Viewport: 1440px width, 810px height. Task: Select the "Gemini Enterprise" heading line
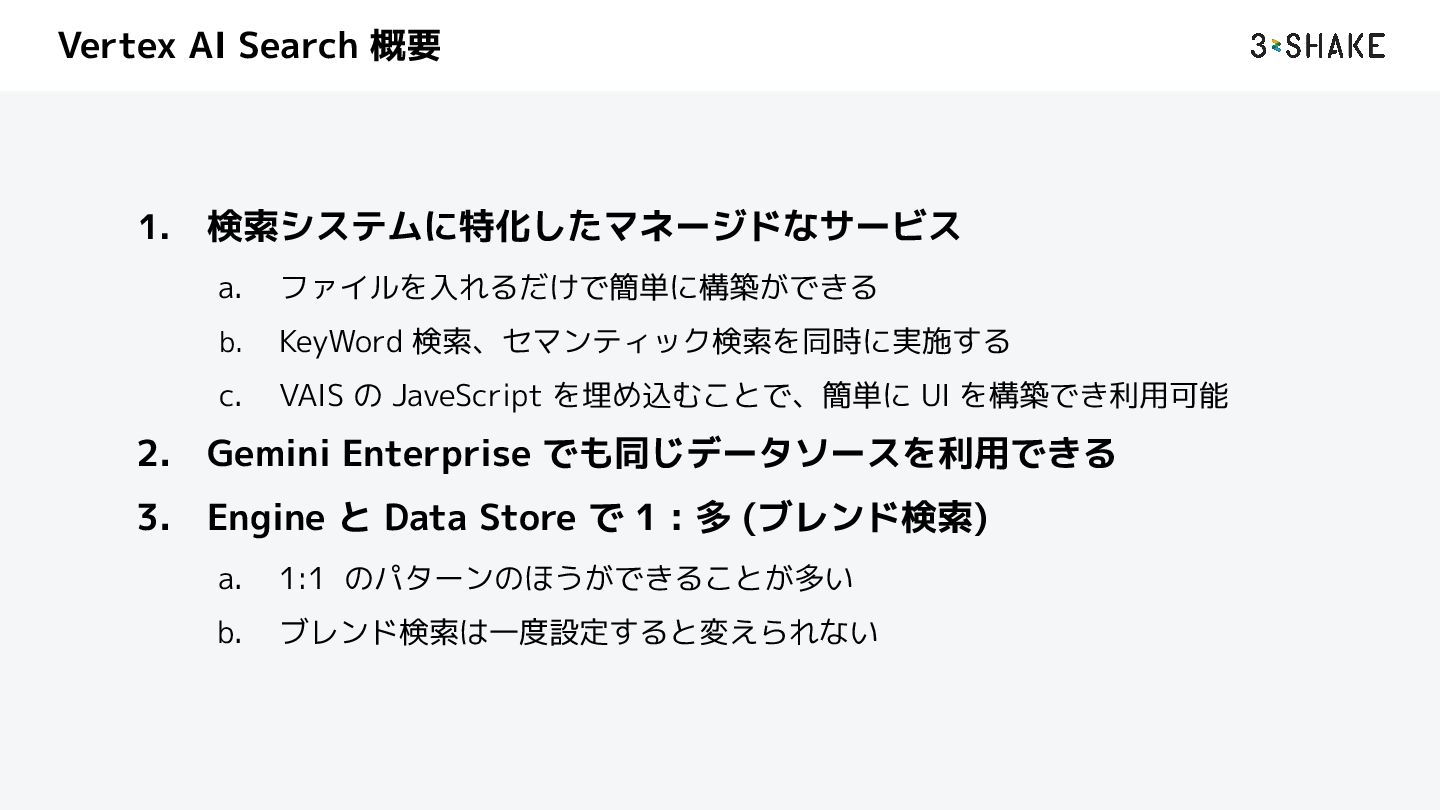point(660,453)
